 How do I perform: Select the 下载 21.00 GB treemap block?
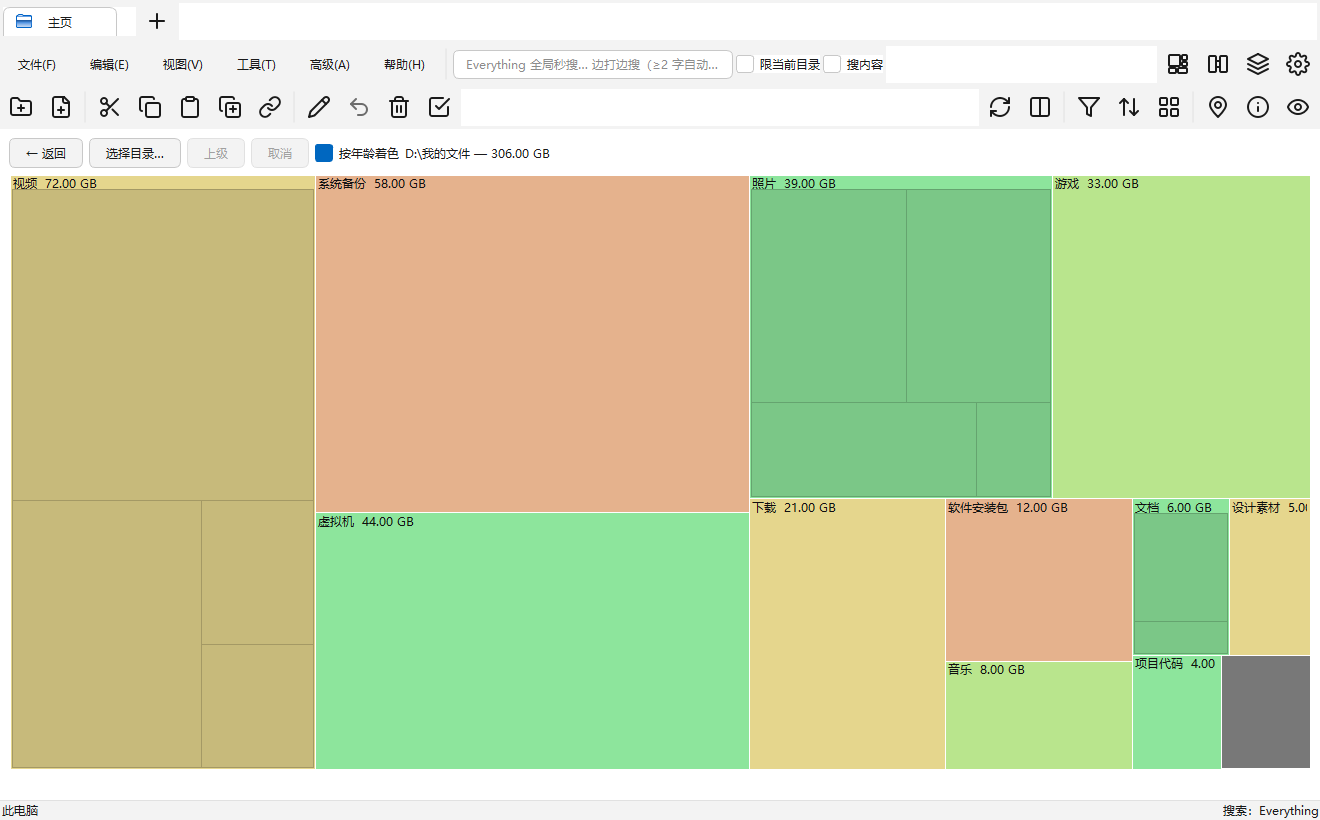click(847, 634)
